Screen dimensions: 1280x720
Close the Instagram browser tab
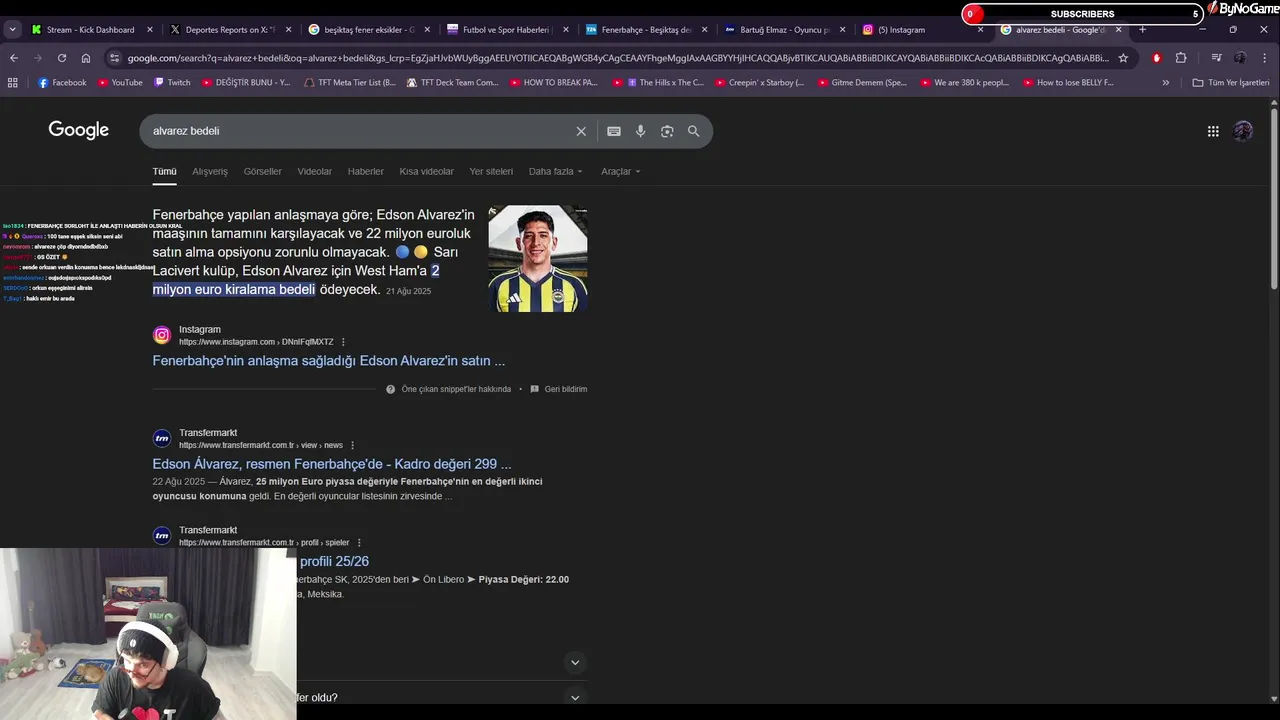980,30
